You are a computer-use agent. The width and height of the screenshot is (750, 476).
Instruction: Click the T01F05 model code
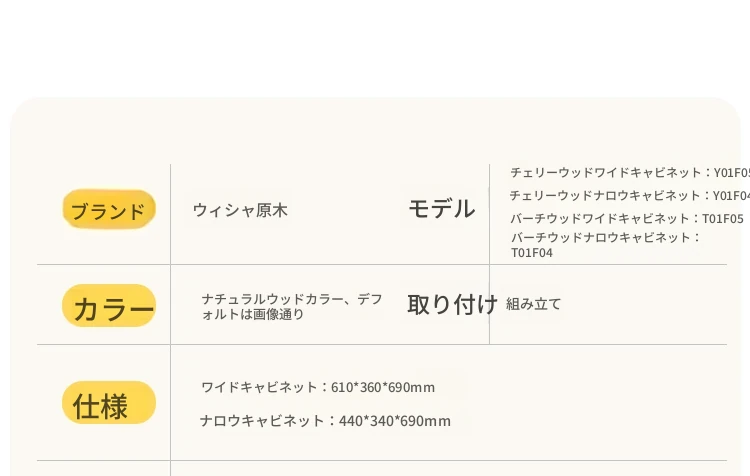723,219
